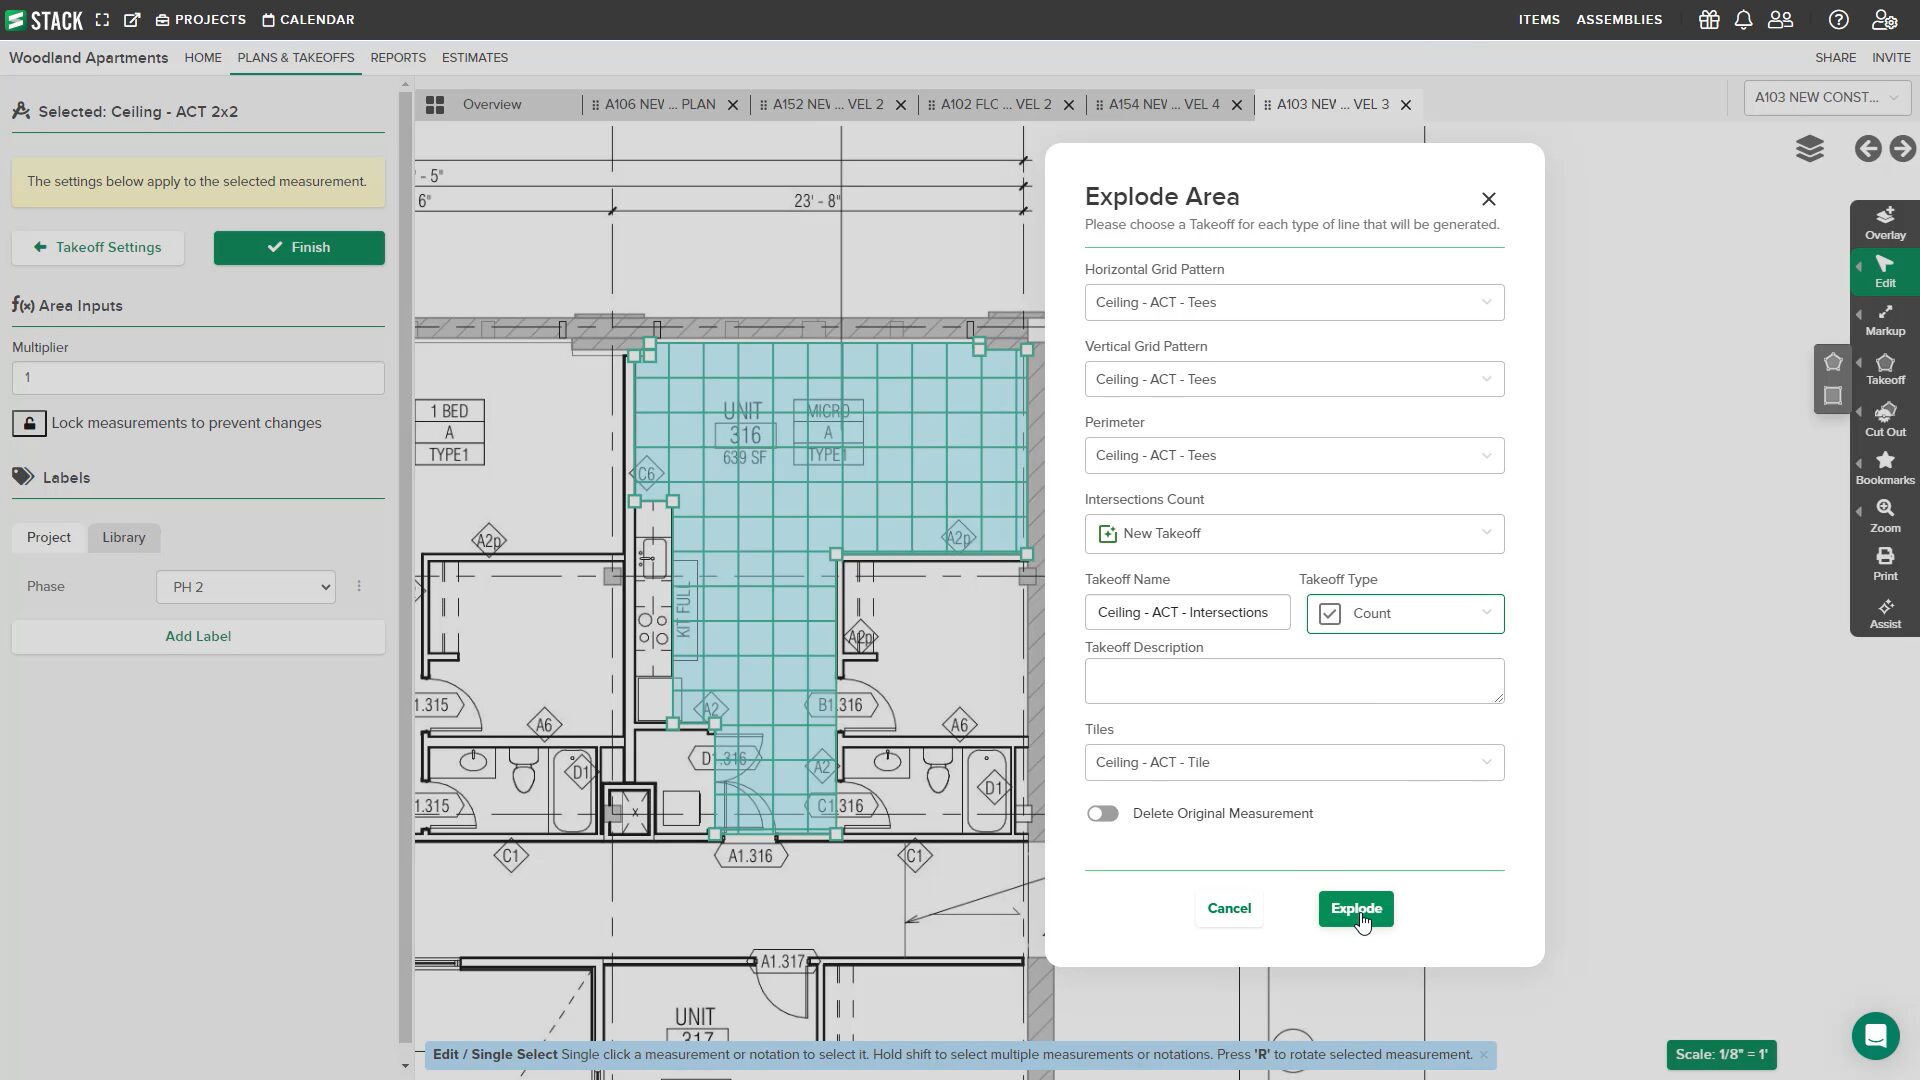
Task: Open the Cut Out tool
Action: (1884, 417)
